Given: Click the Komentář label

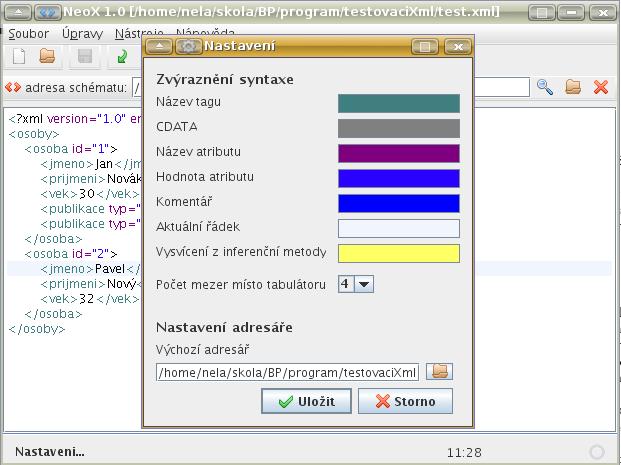Looking at the screenshot, I should (x=184, y=202).
